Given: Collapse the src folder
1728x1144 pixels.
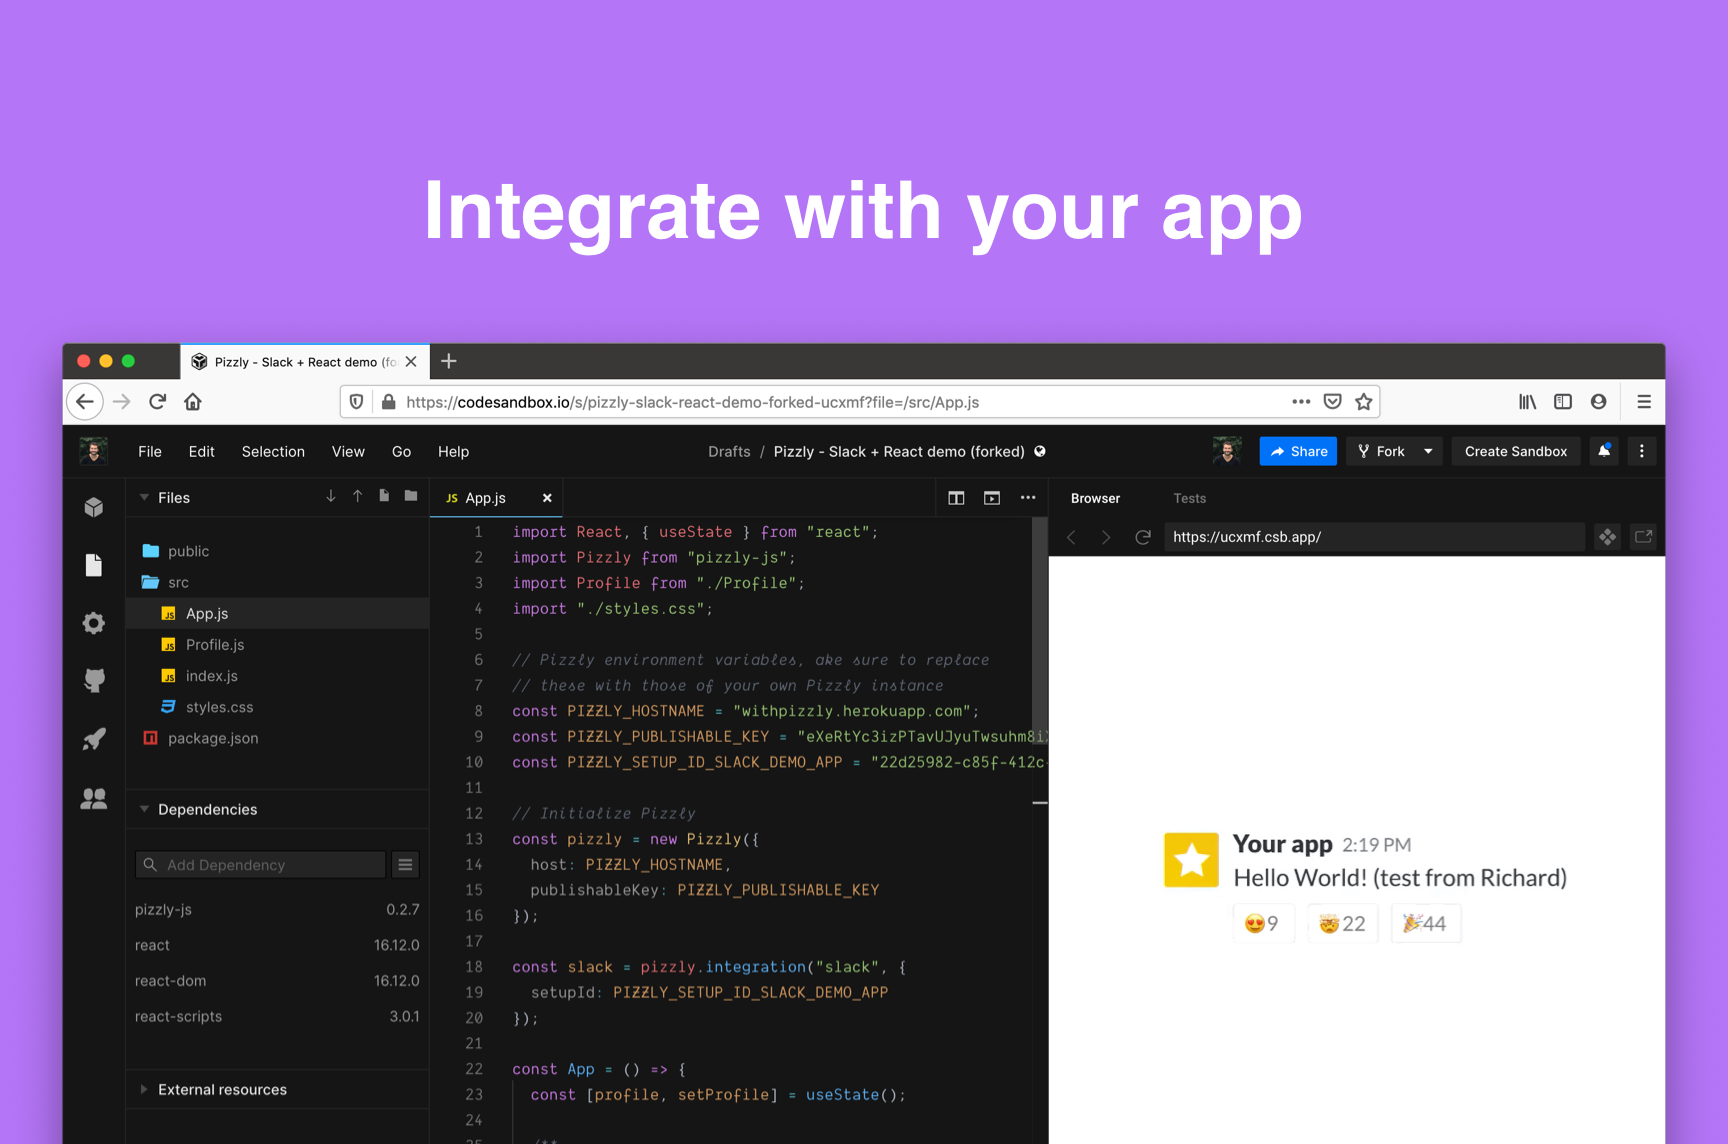Looking at the screenshot, I should tap(278, 582).
